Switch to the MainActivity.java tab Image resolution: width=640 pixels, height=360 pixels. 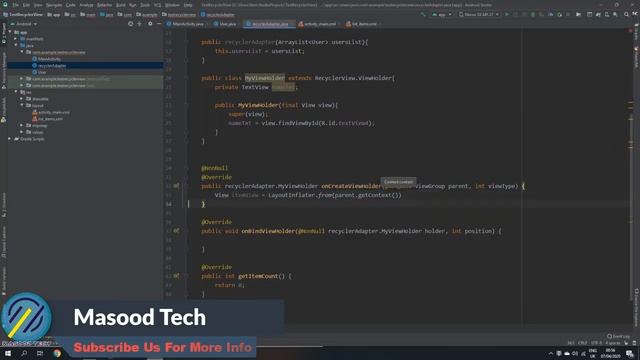[187, 24]
